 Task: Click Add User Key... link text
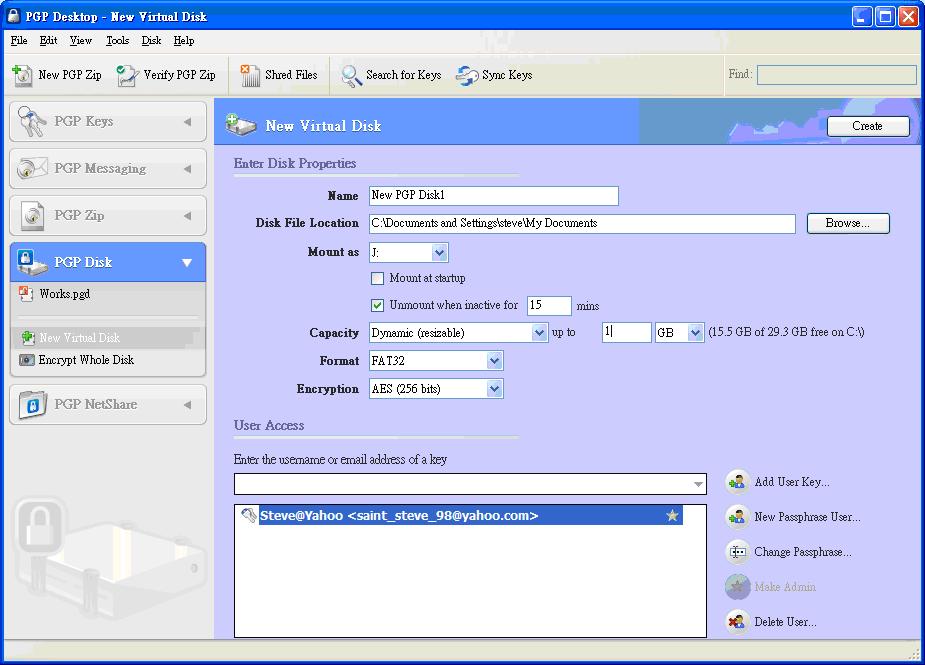pyautogui.click(x=792, y=482)
